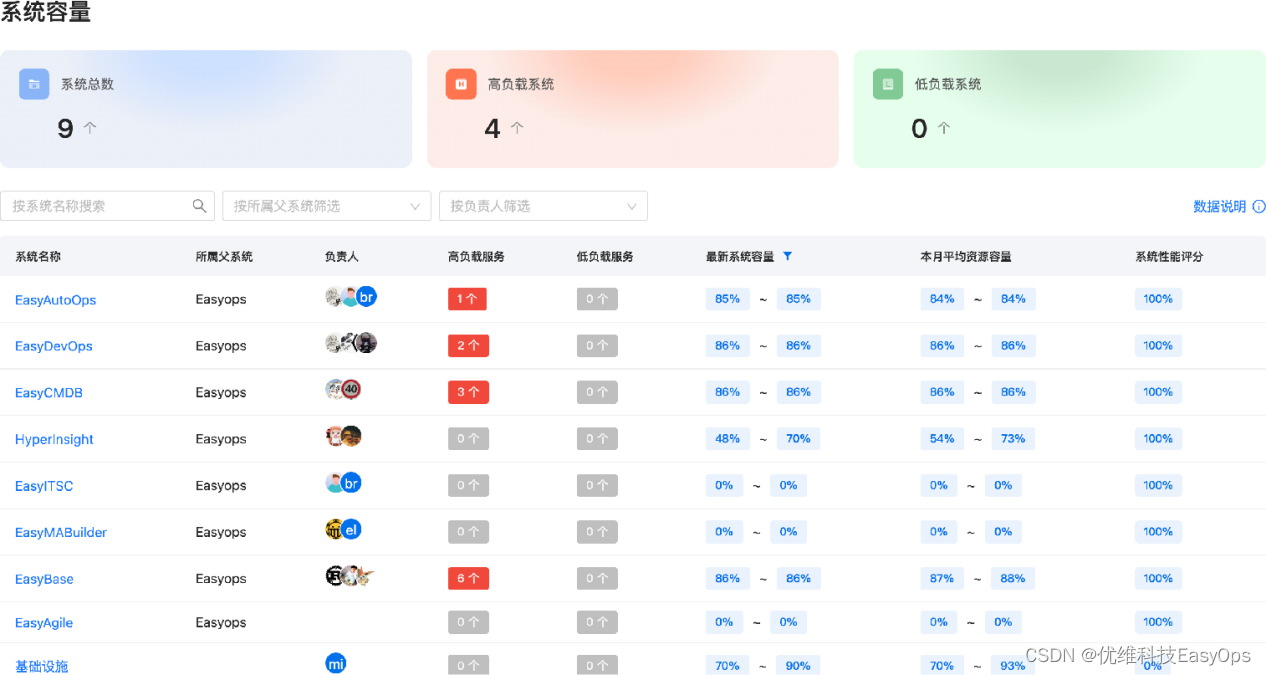Click the system name search input field
This screenshot has height=675, width=1266.
point(100,205)
